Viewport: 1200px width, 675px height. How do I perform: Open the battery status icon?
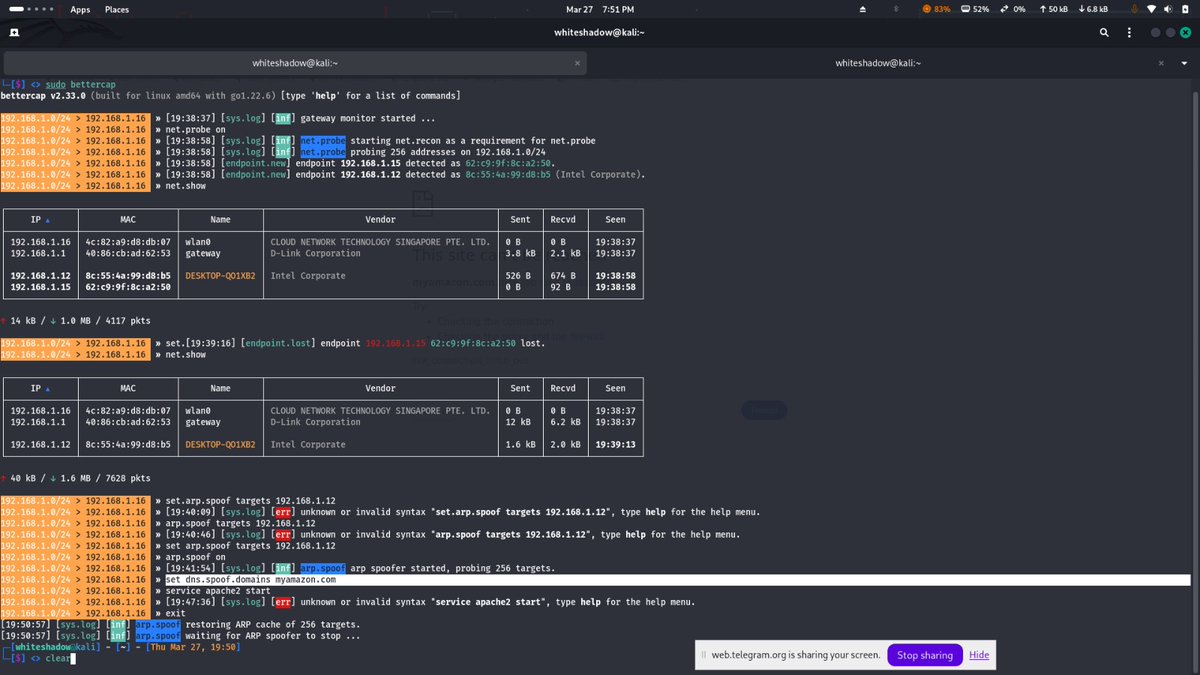[1187, 9]
